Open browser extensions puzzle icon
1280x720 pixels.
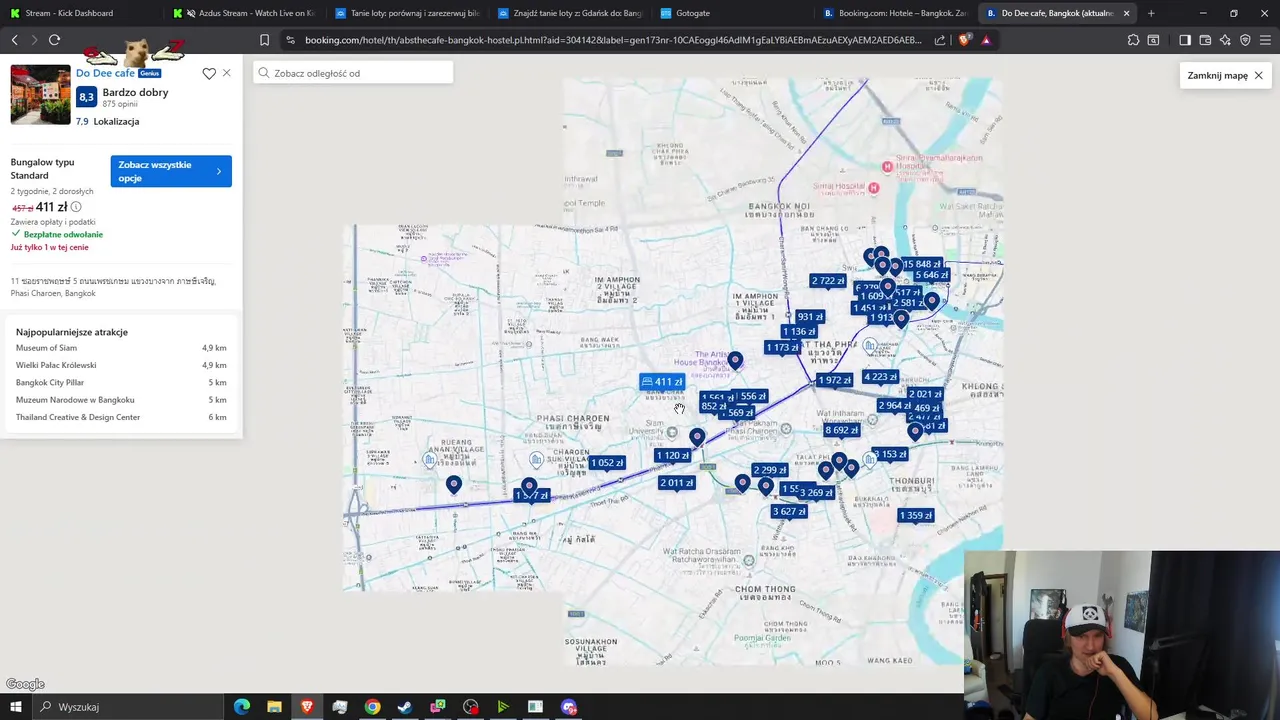(x=1133, y=40)
